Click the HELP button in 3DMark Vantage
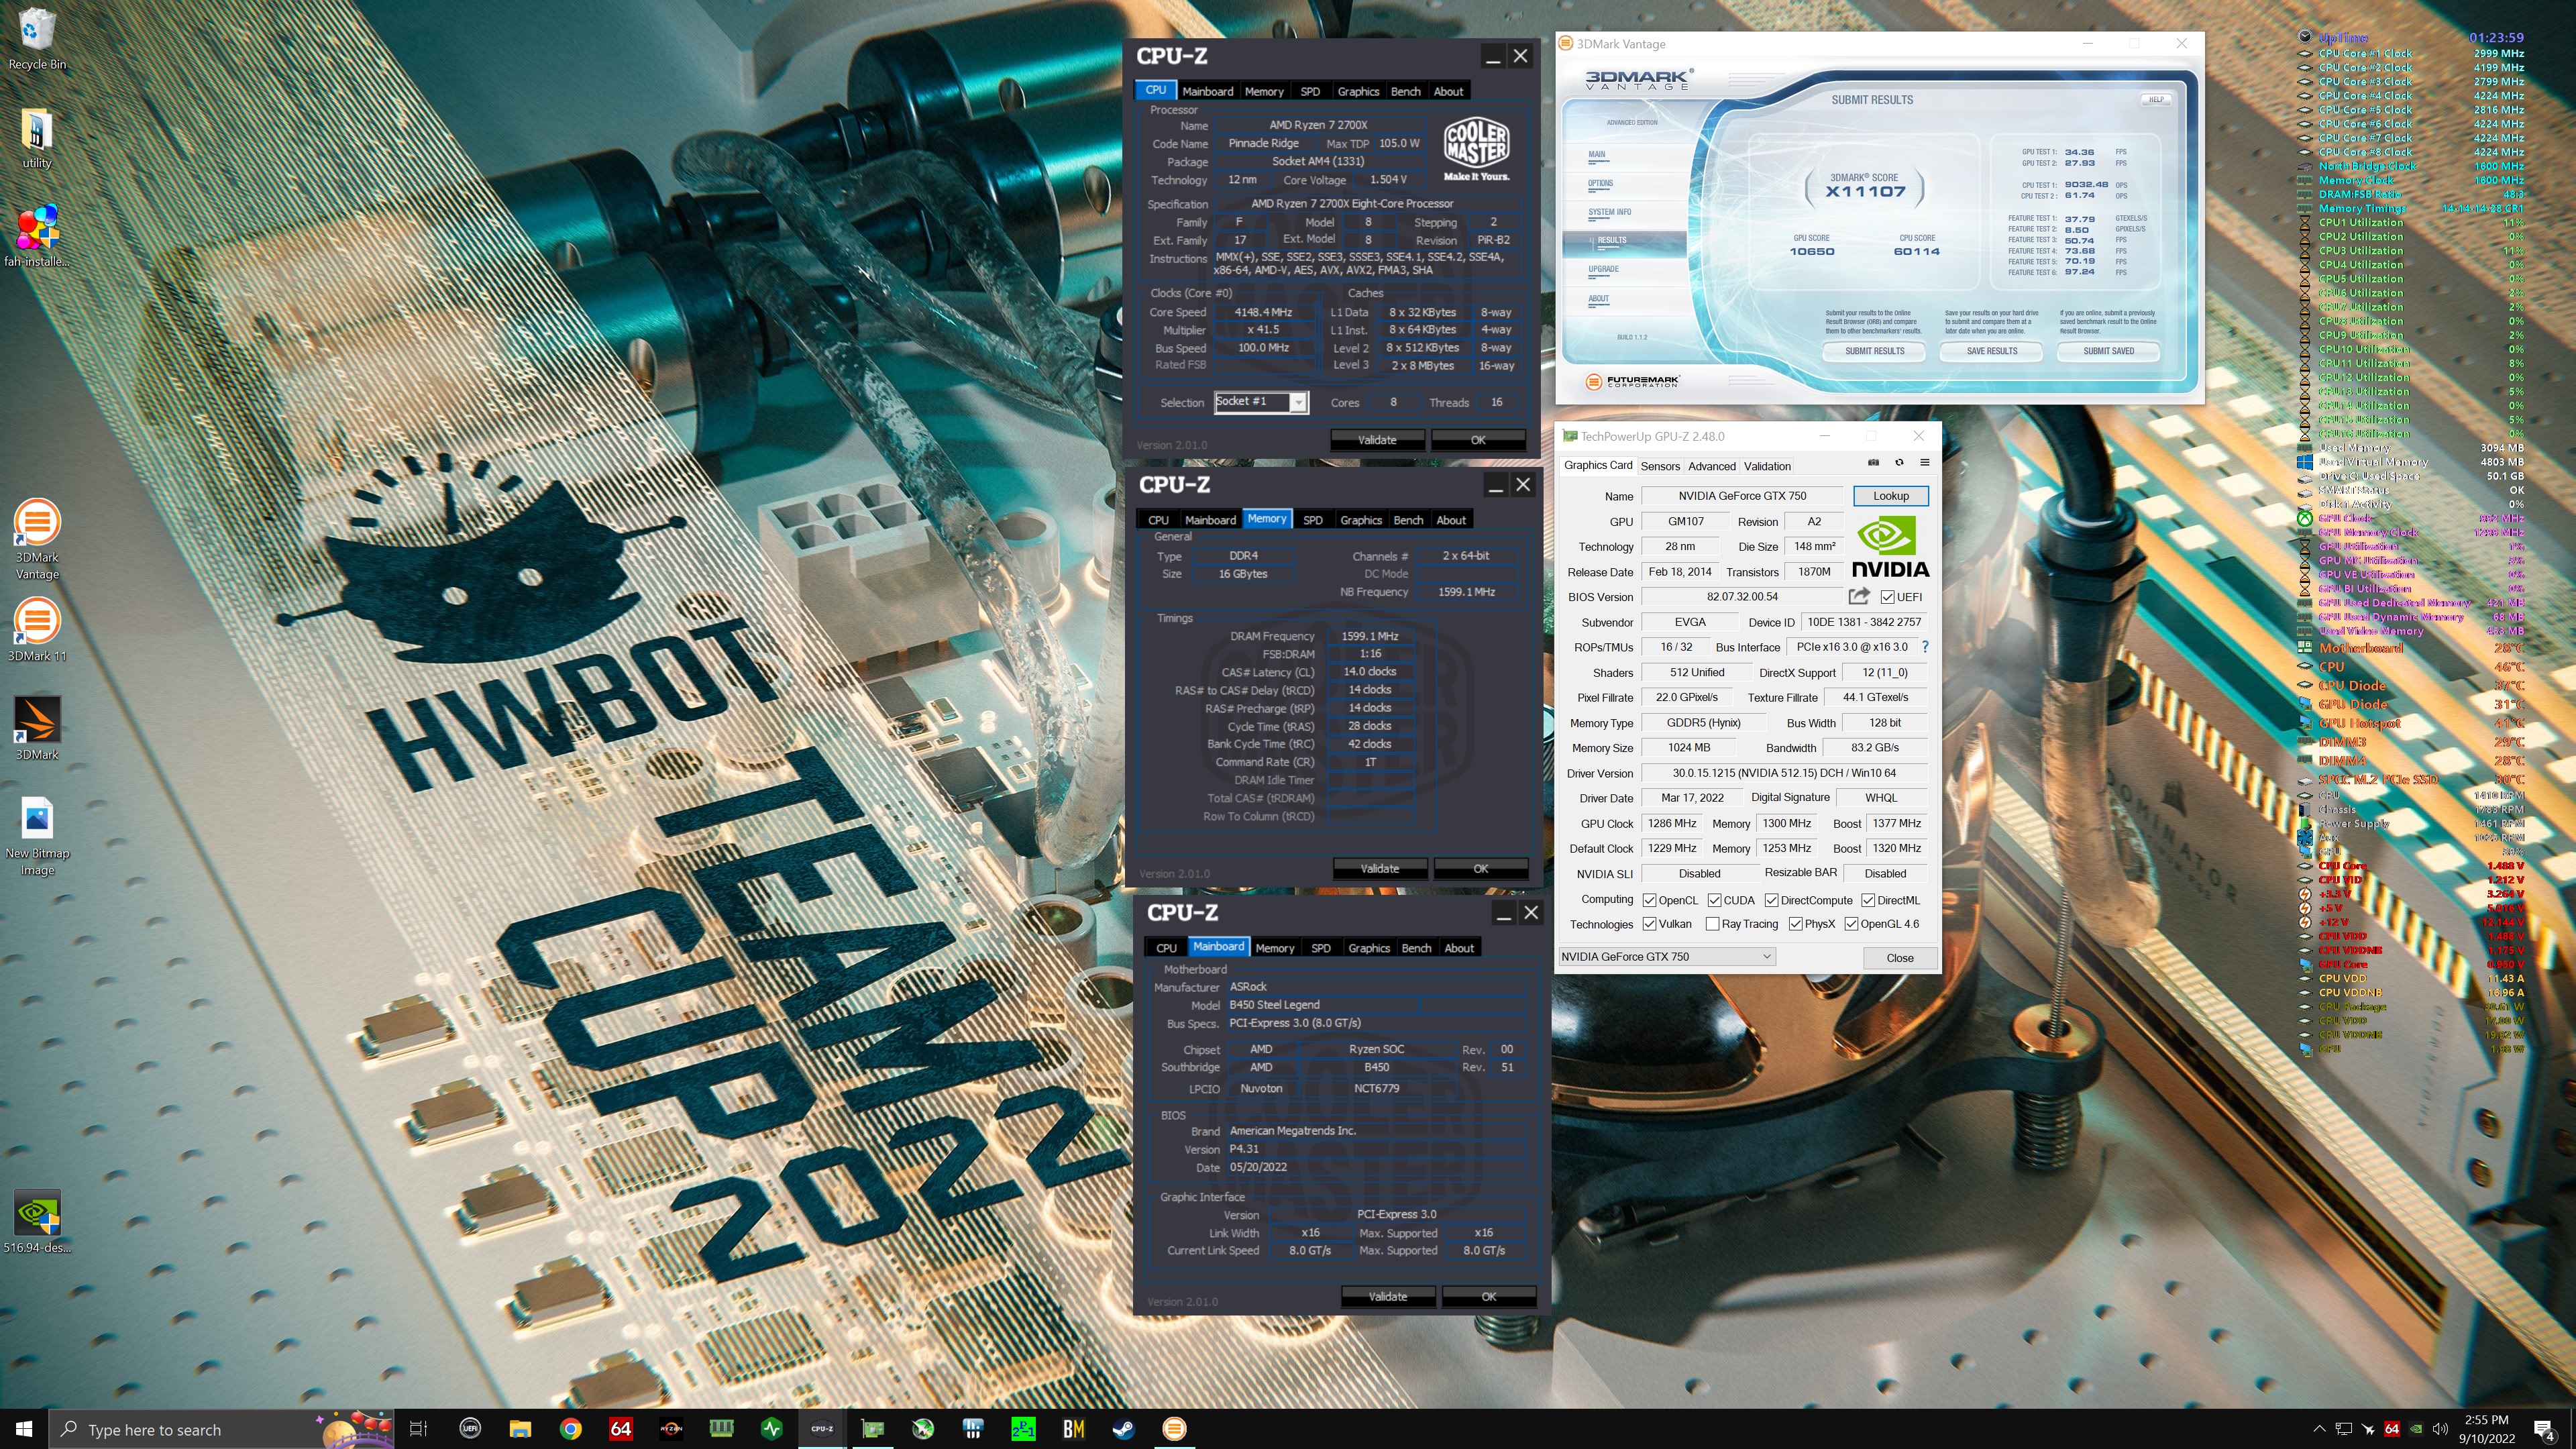The height and width of the screenshot is (1449, 2576). click(2155, 100)
